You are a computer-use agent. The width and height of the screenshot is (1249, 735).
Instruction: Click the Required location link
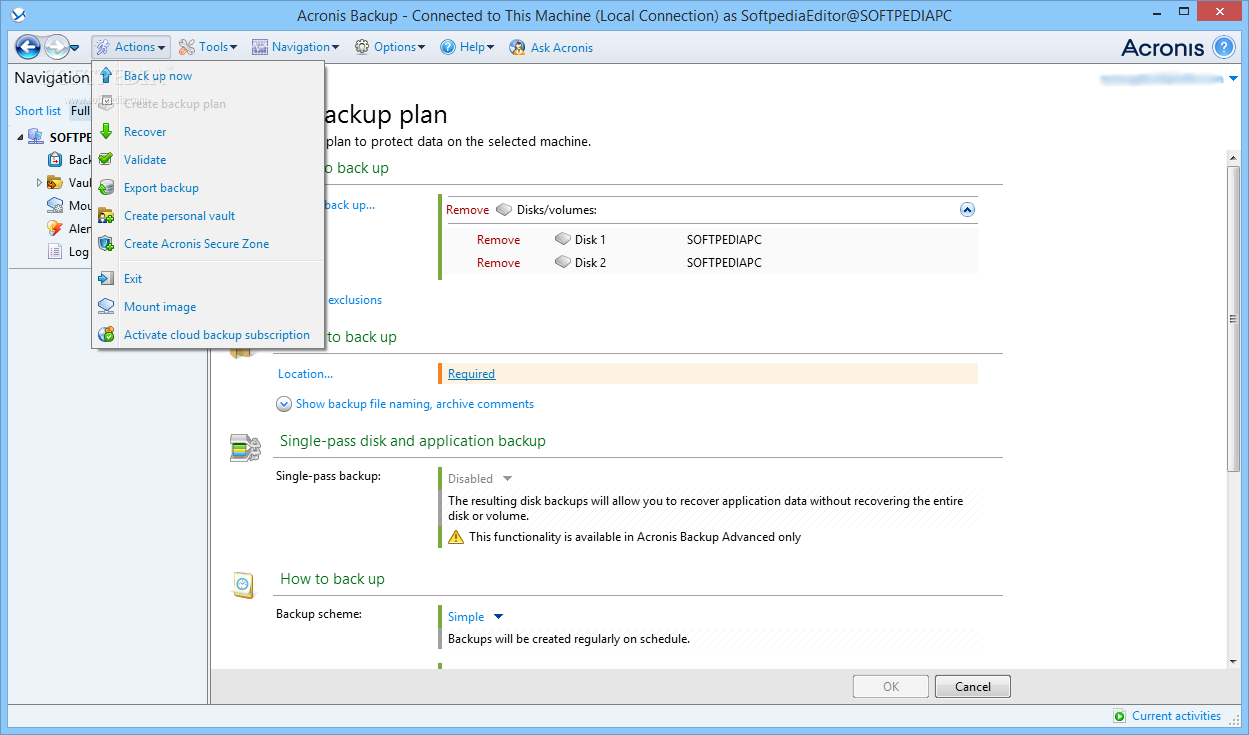click(x=471, y=374)
